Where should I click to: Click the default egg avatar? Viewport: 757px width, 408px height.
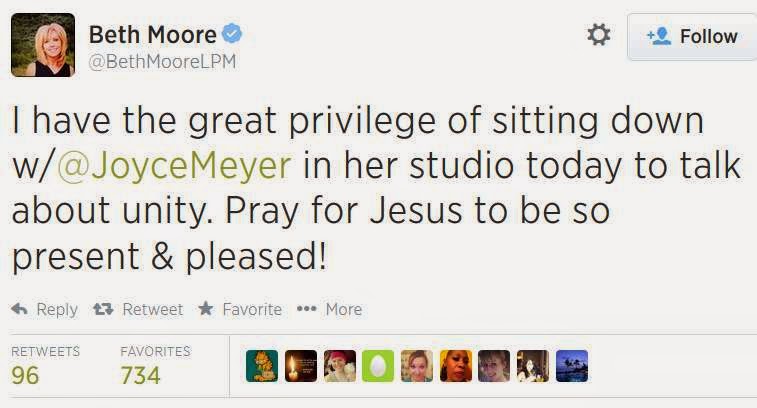point(378,366)
